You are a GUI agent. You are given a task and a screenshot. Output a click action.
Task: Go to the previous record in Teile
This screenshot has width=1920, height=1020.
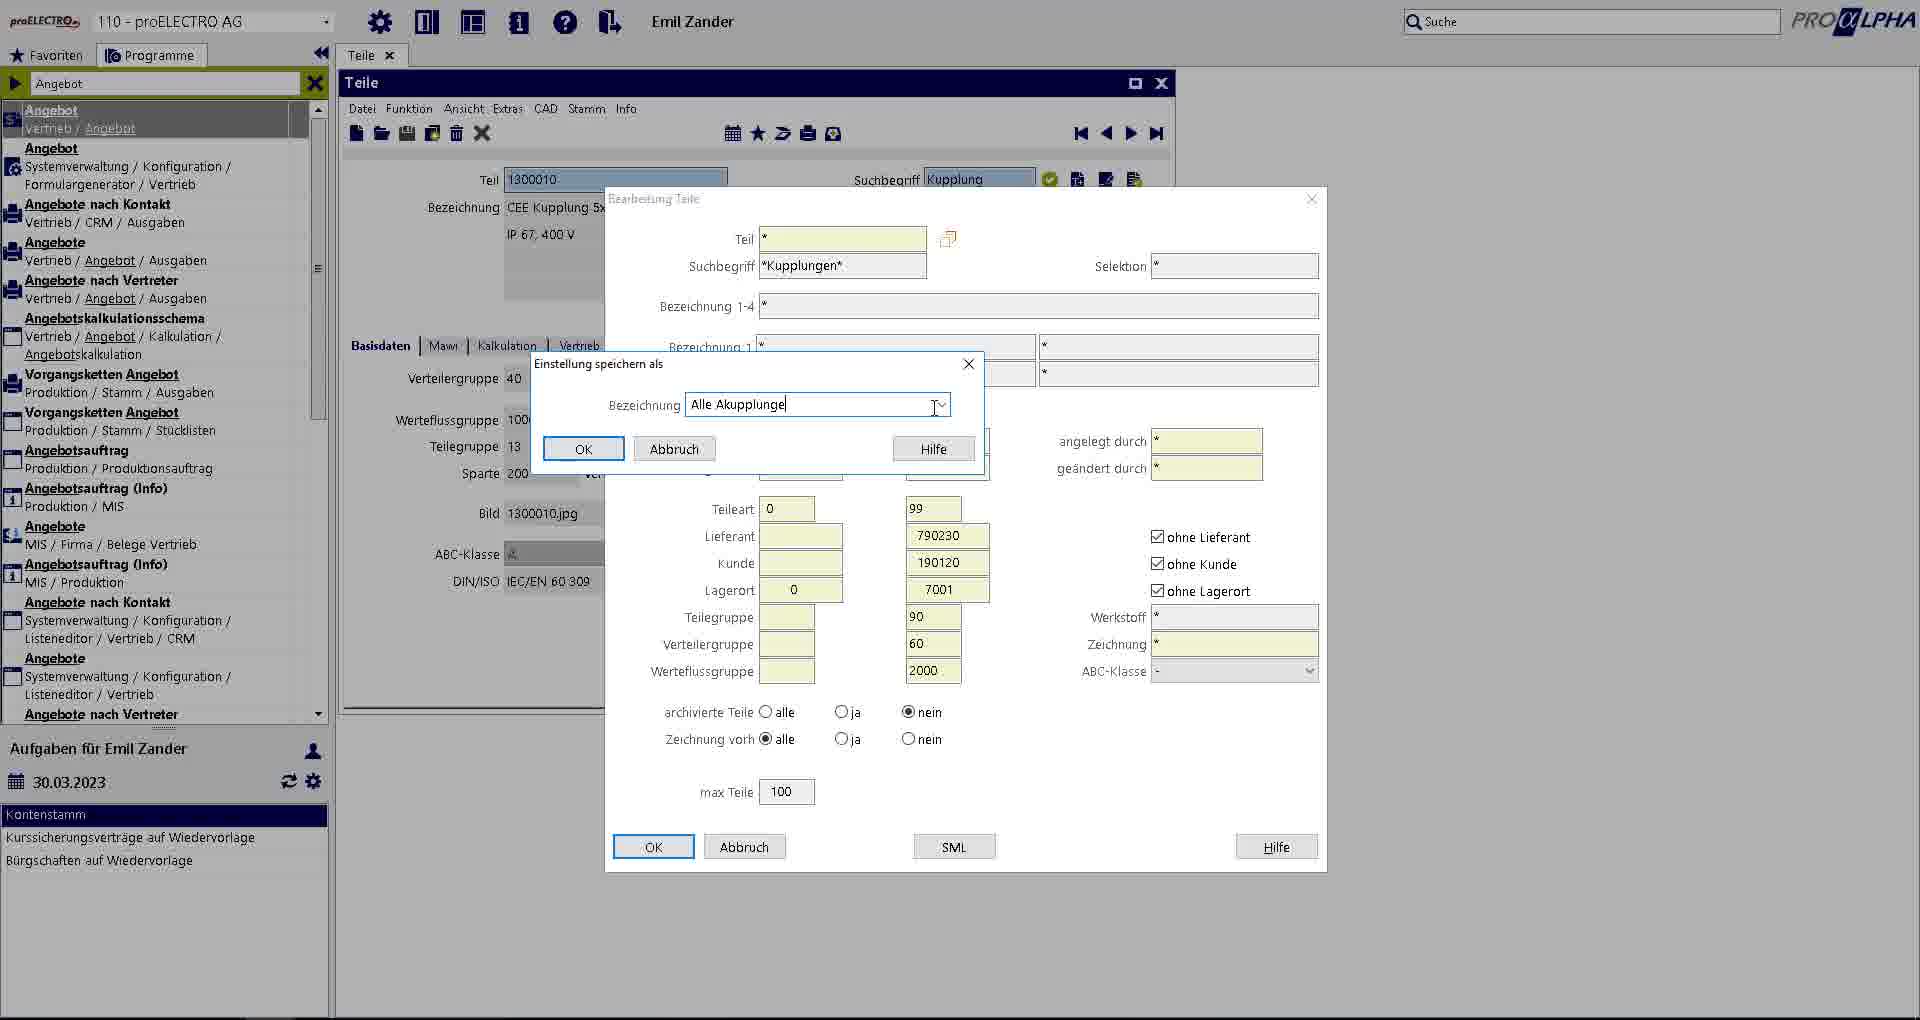tap(1106, 133)
